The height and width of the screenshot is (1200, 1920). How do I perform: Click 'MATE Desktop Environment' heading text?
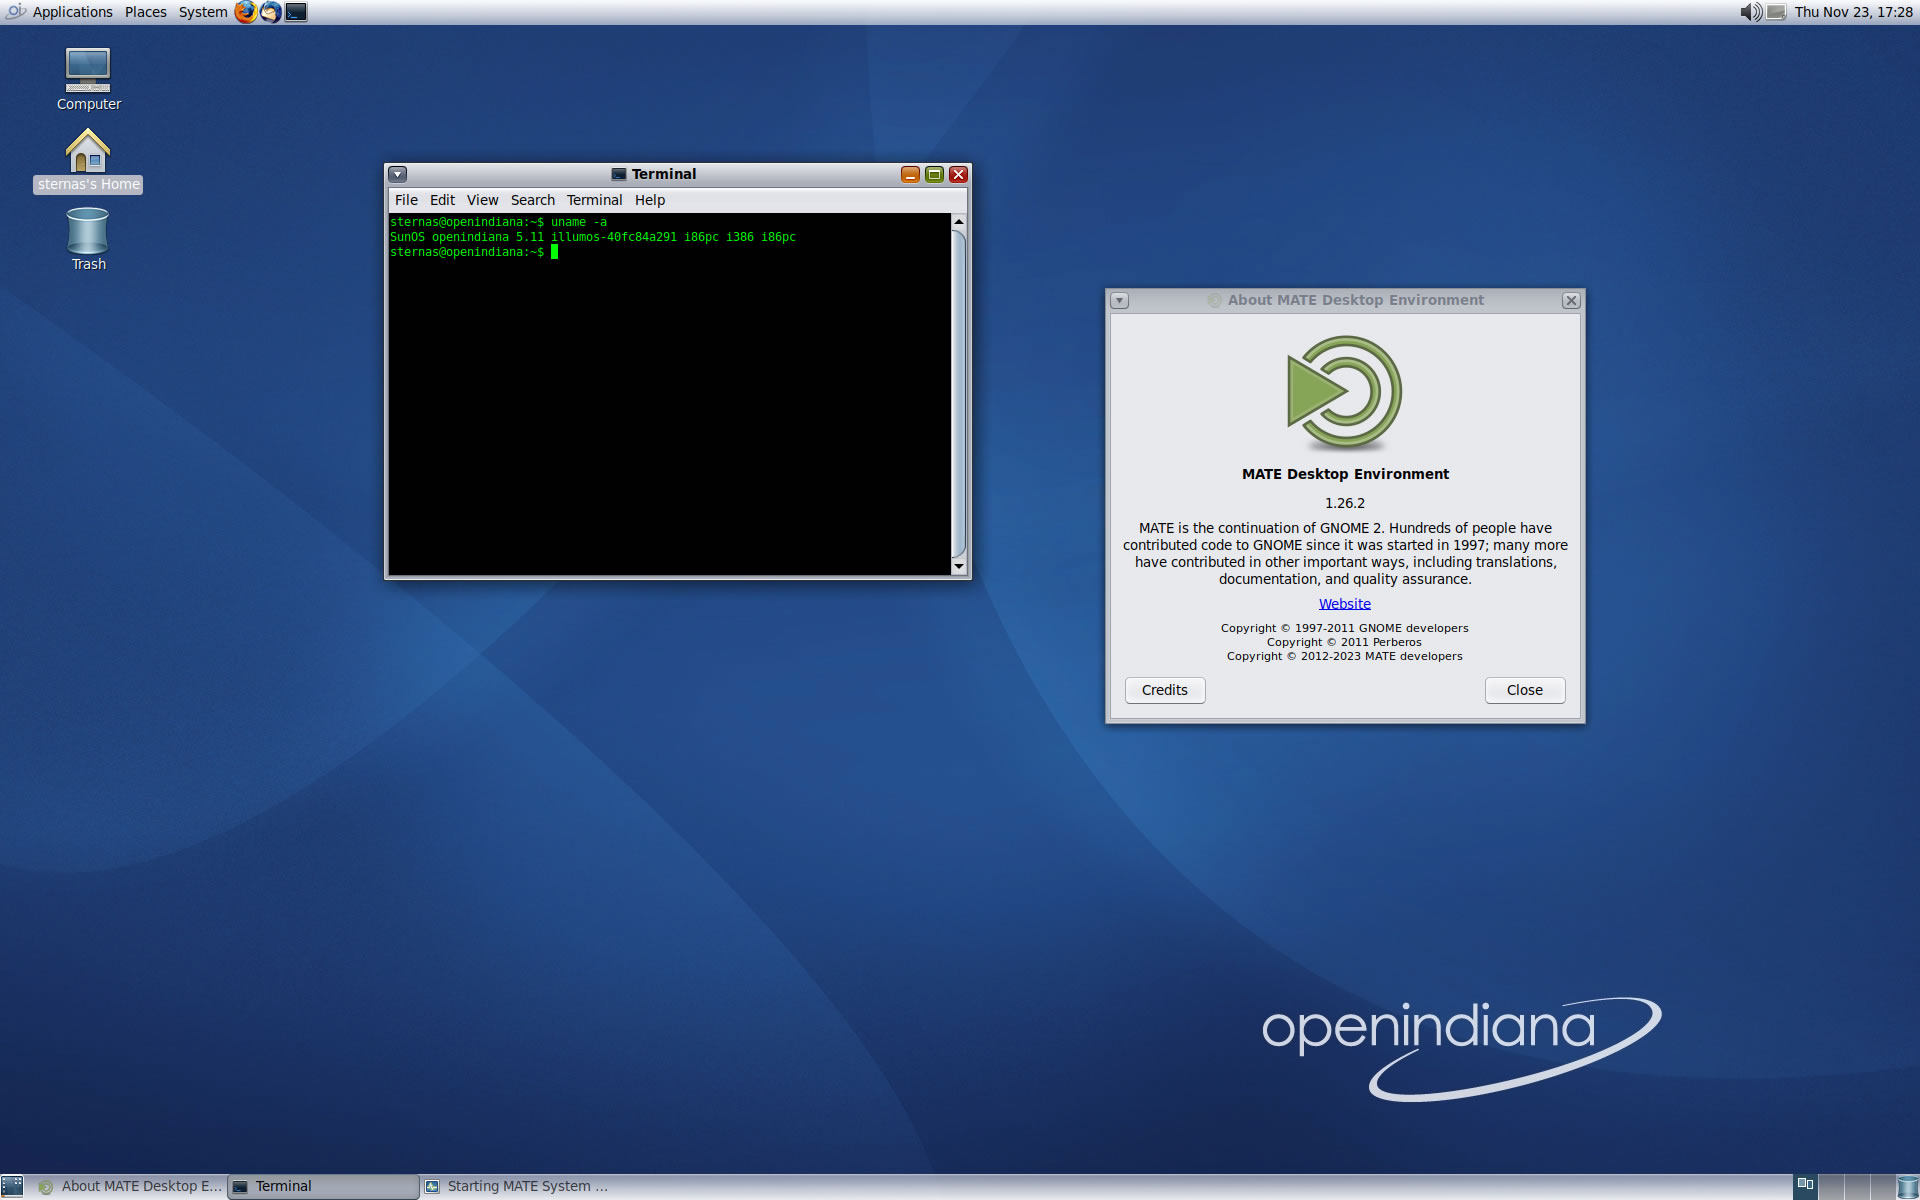click(x=1345, y=474)
